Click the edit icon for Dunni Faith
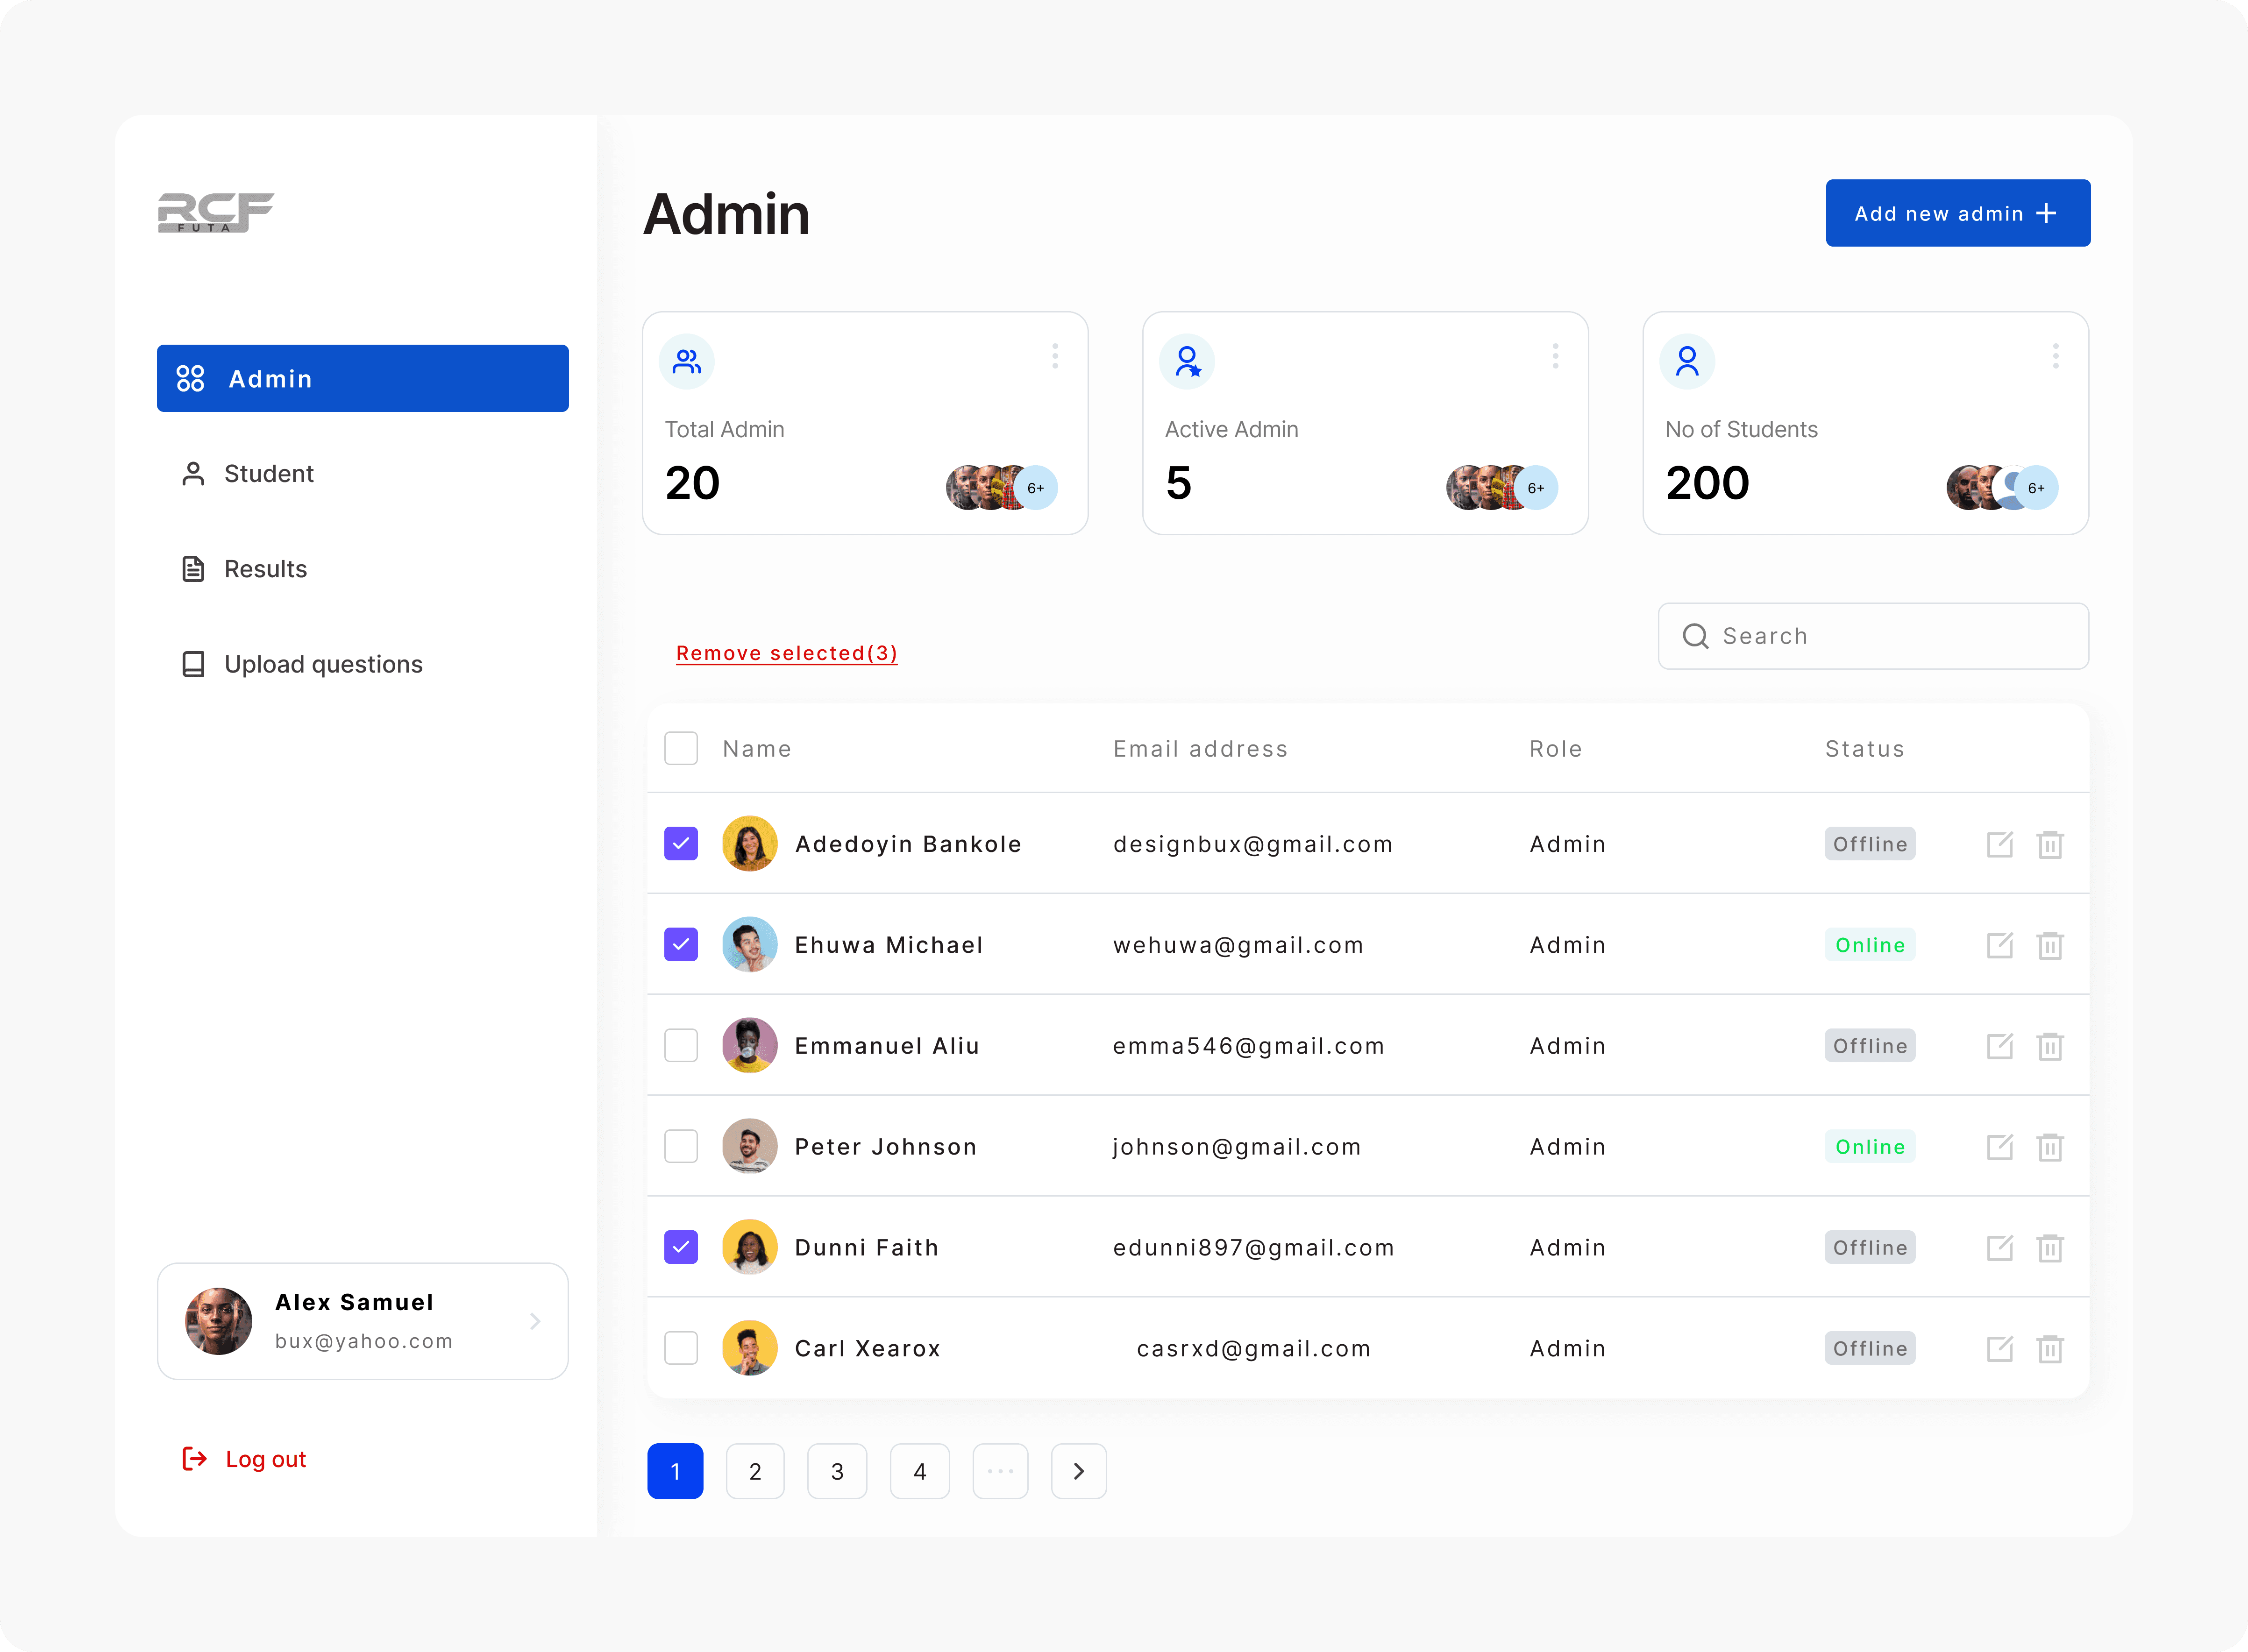The image size is (2248, 1652). [1999, 1247]
